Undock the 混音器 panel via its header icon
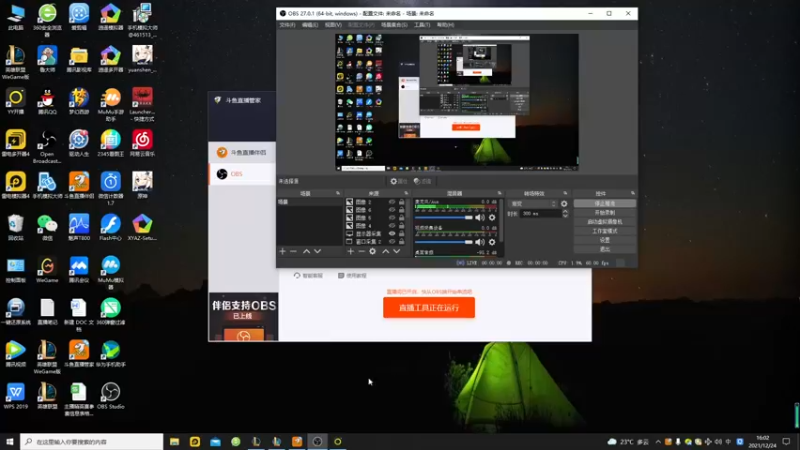Screen dimensions: 800x450 pyautogui.click(x=499, y=193)
